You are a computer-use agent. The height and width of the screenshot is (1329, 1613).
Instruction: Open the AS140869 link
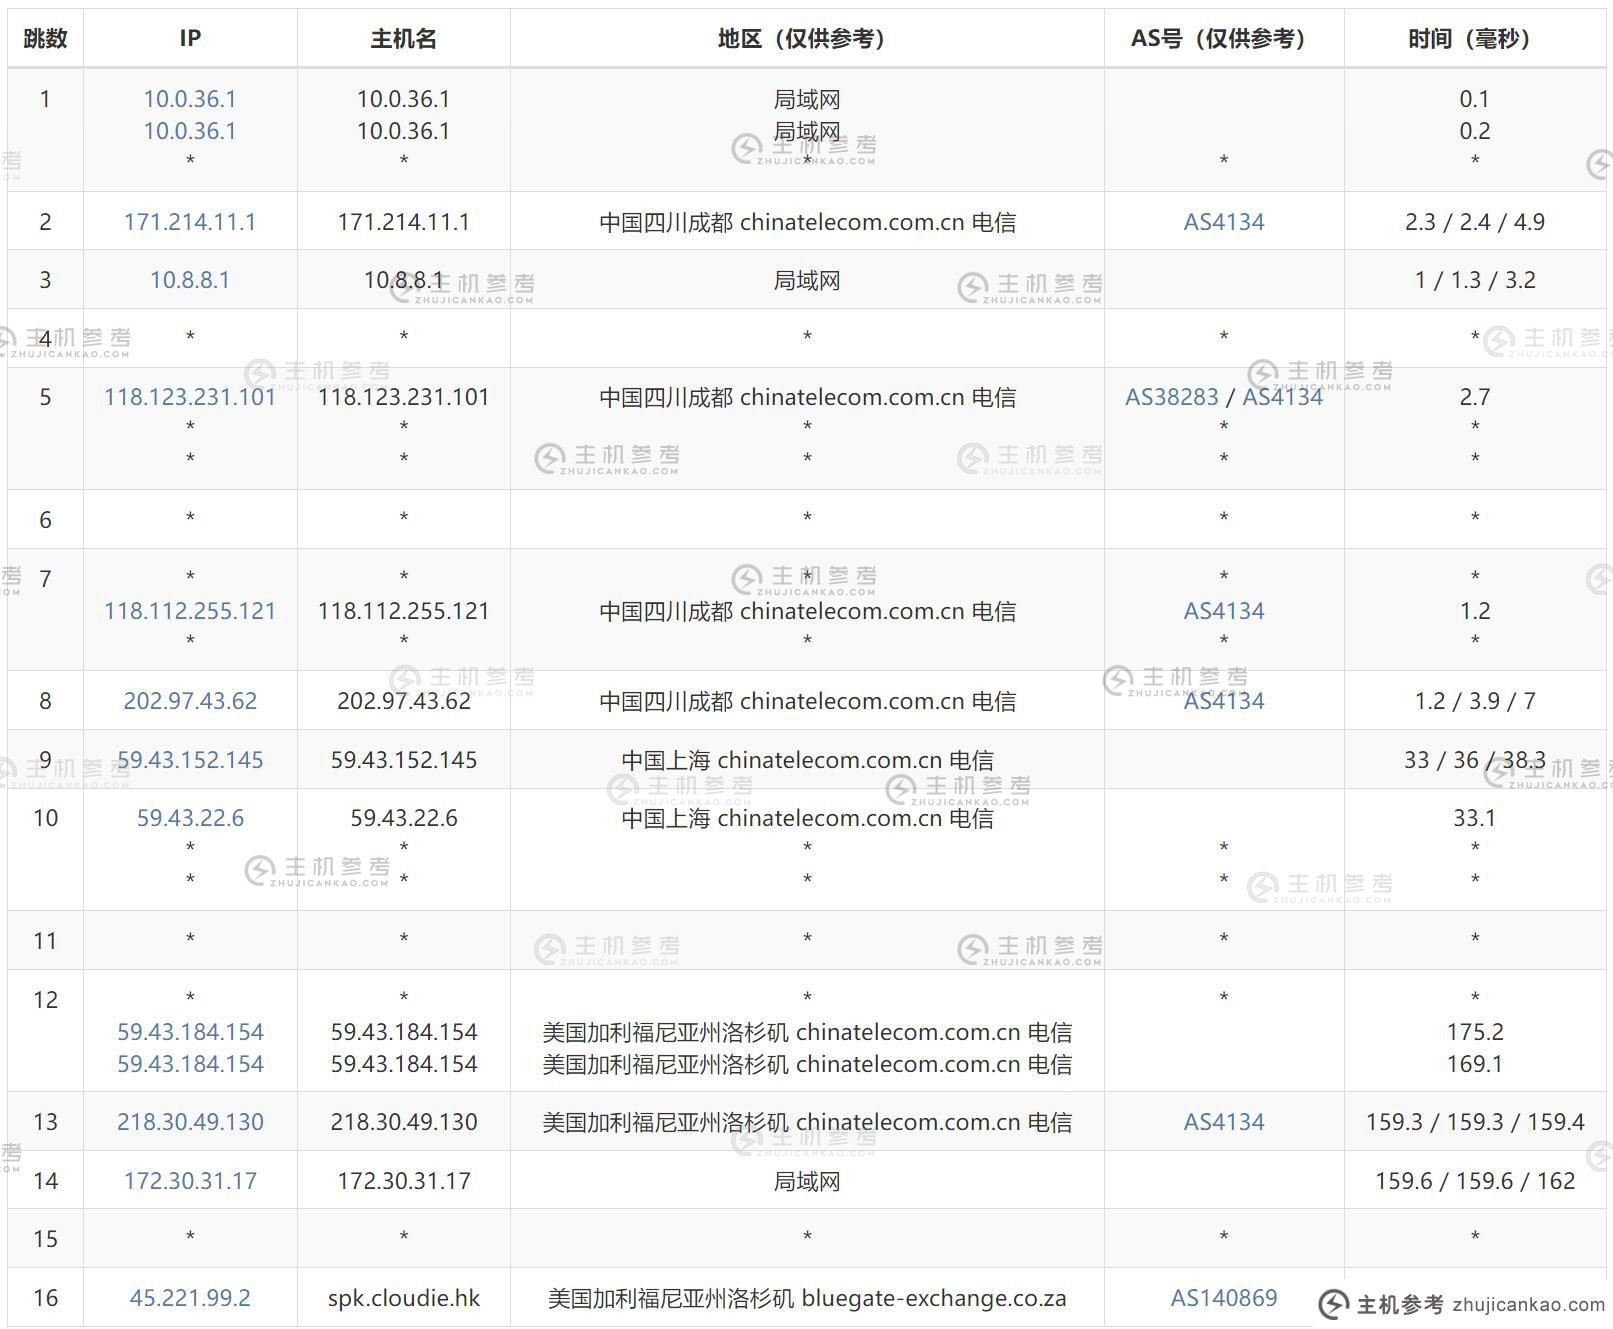pos(1224,1298)
